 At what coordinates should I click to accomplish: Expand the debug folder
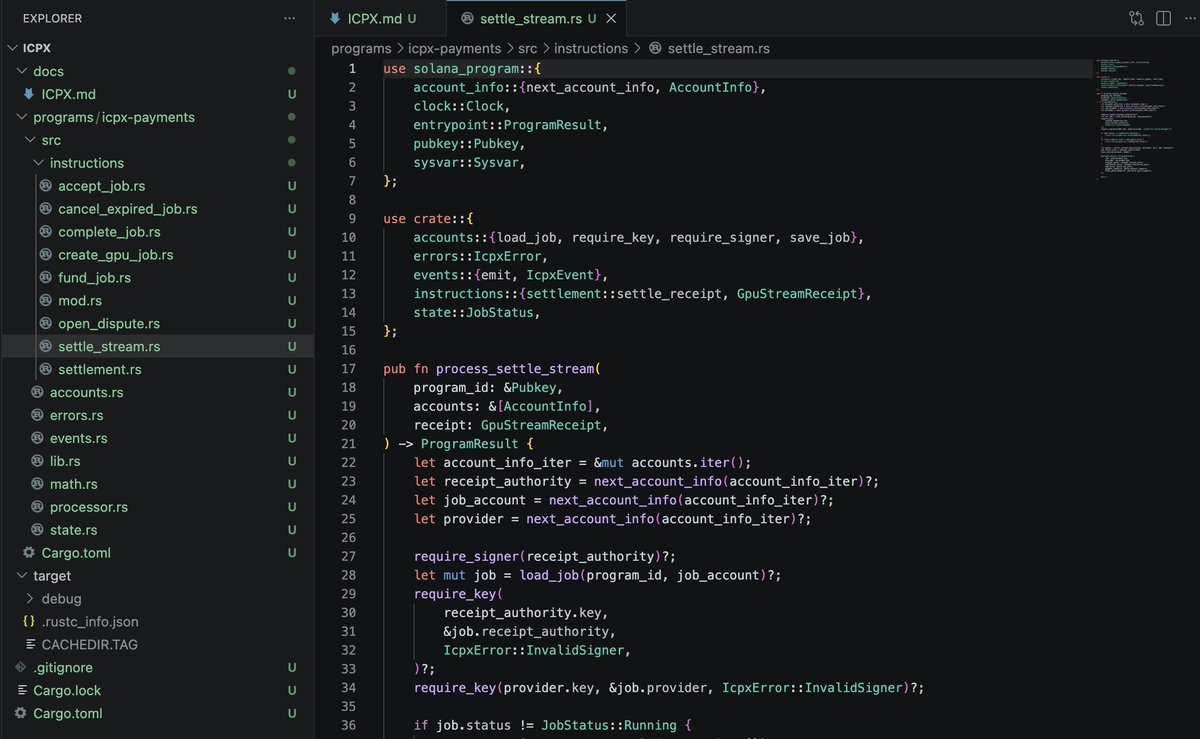coord(61,599)
